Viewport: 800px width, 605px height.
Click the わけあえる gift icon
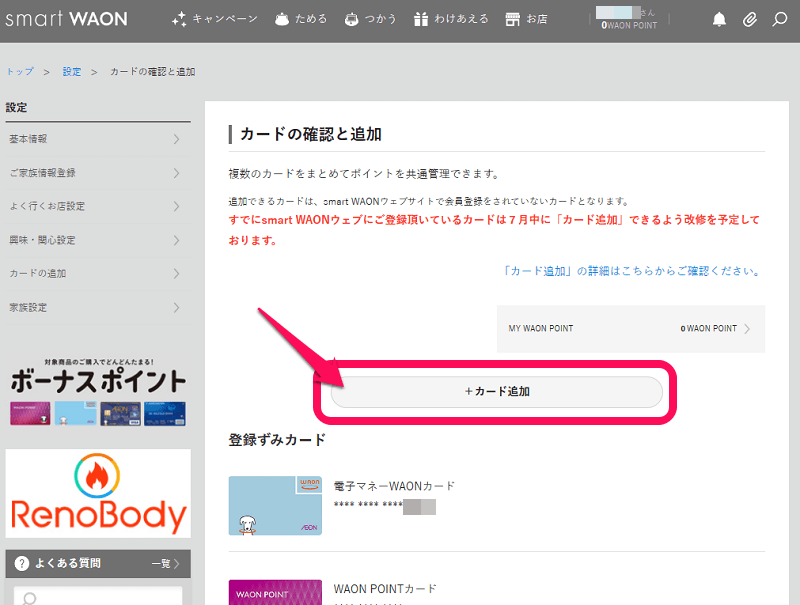421,19
